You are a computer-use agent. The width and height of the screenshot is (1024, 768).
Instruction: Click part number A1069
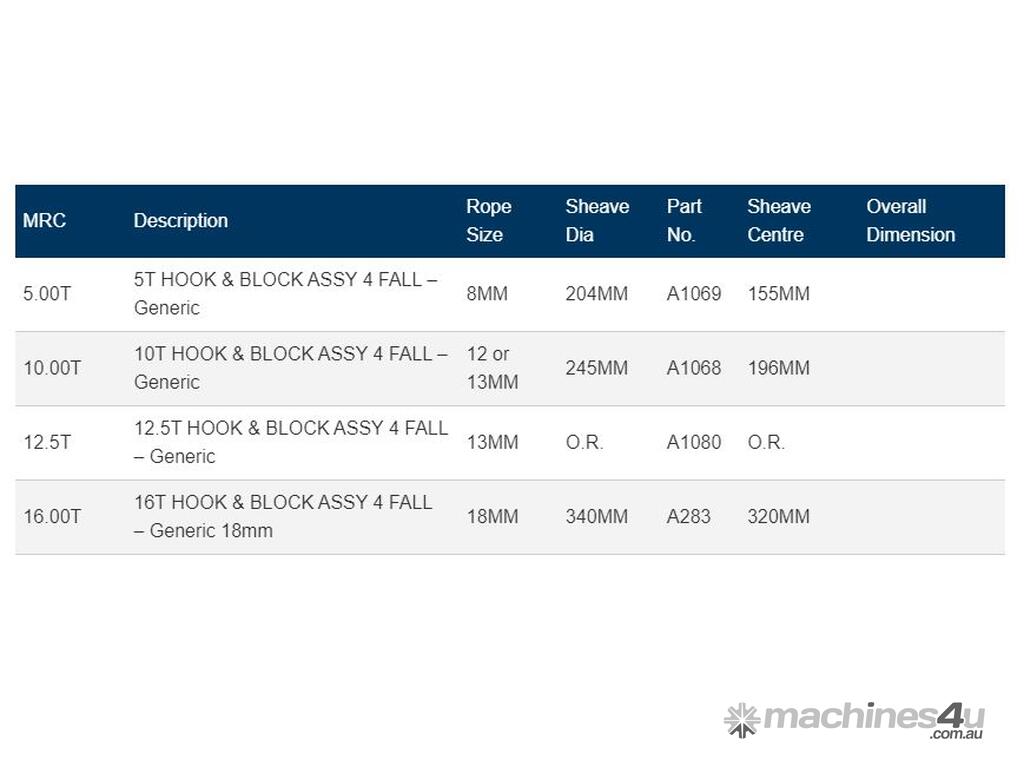tap(694, 294)
